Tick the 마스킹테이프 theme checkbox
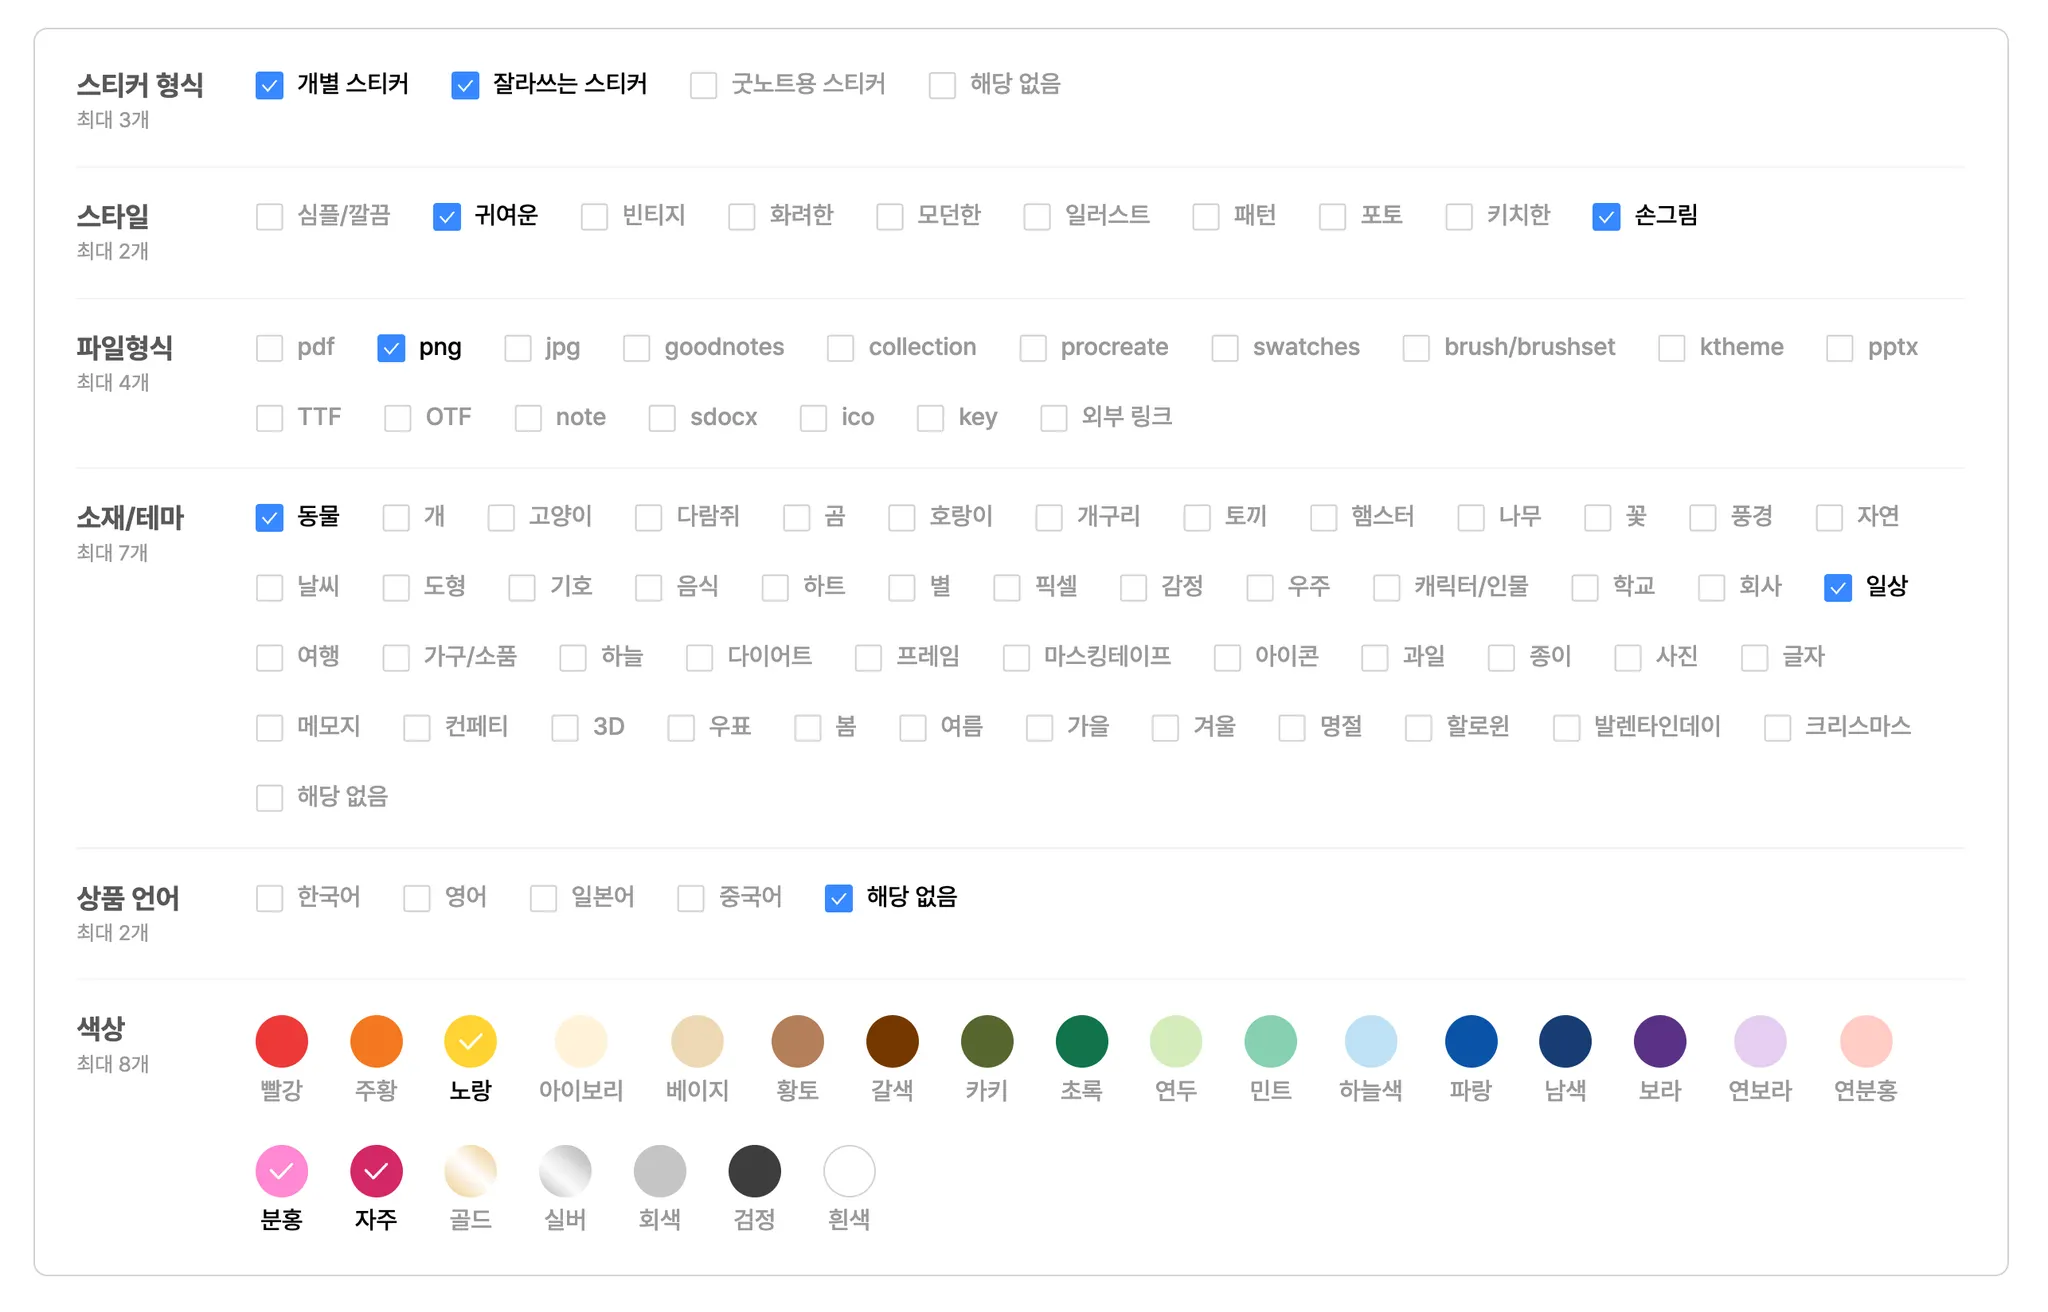This screenshot has width=2048, height=1312. 1016,657
